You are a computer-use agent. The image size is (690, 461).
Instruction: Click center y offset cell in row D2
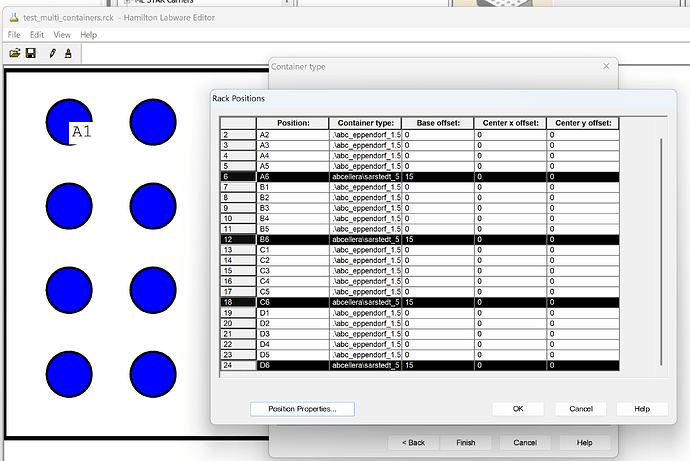click(x=583, y=324)
